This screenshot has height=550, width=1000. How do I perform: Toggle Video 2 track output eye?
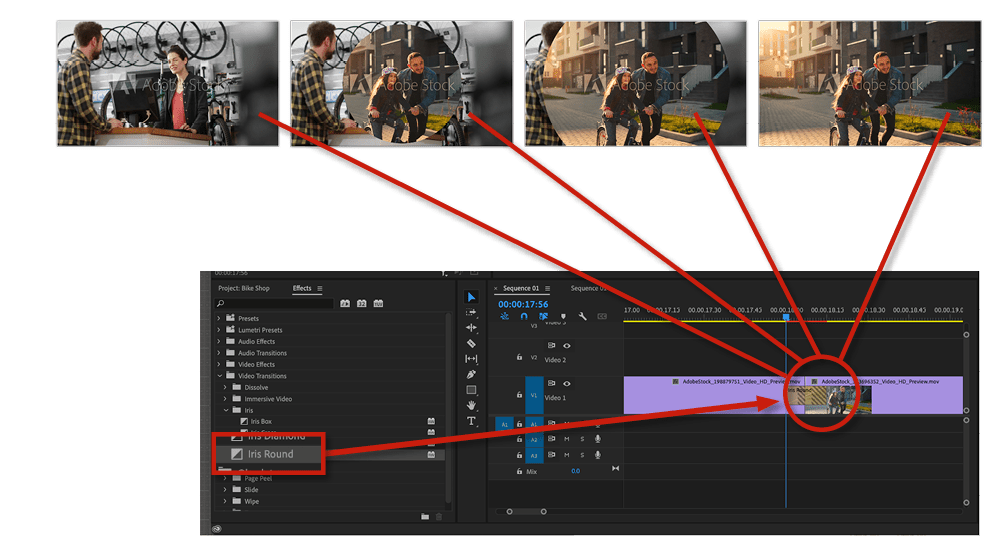(566, 346)
